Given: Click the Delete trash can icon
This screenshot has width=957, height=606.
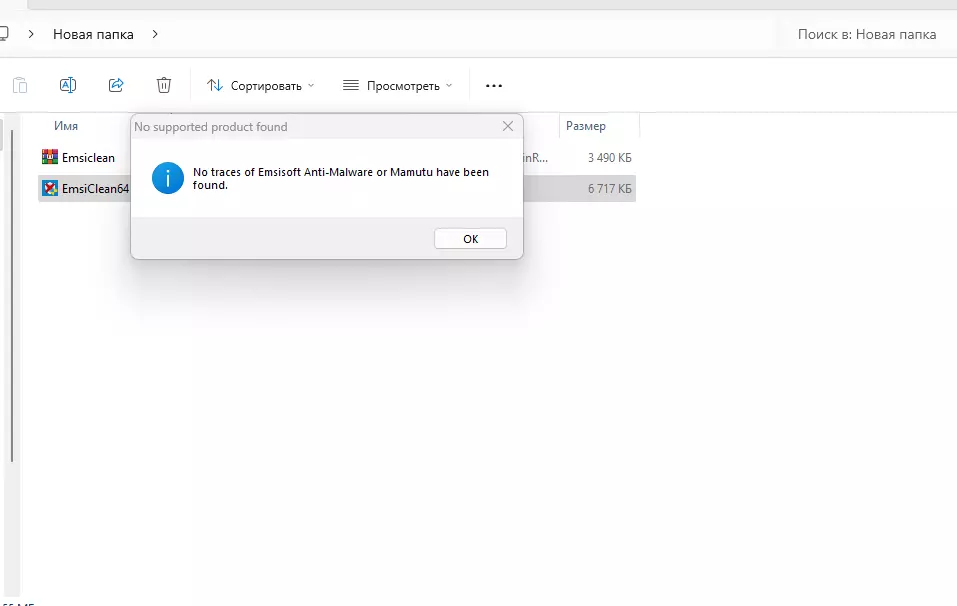Looking at the screenshot, I should [x=164, y=85].
